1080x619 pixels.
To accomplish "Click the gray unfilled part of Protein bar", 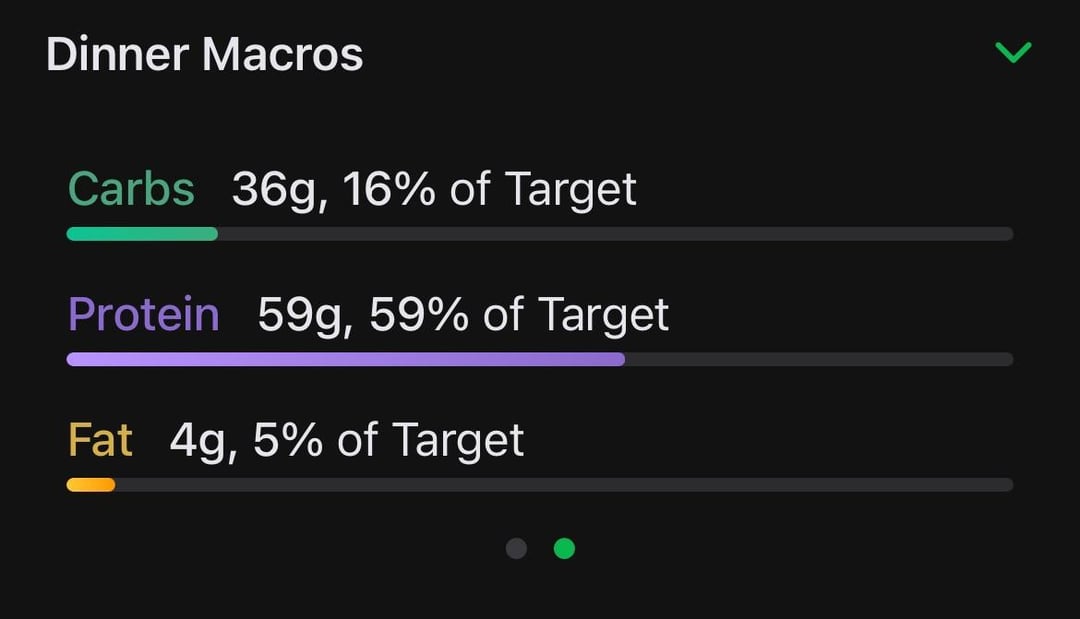I will pyautogui.click(x=818, y=359).
